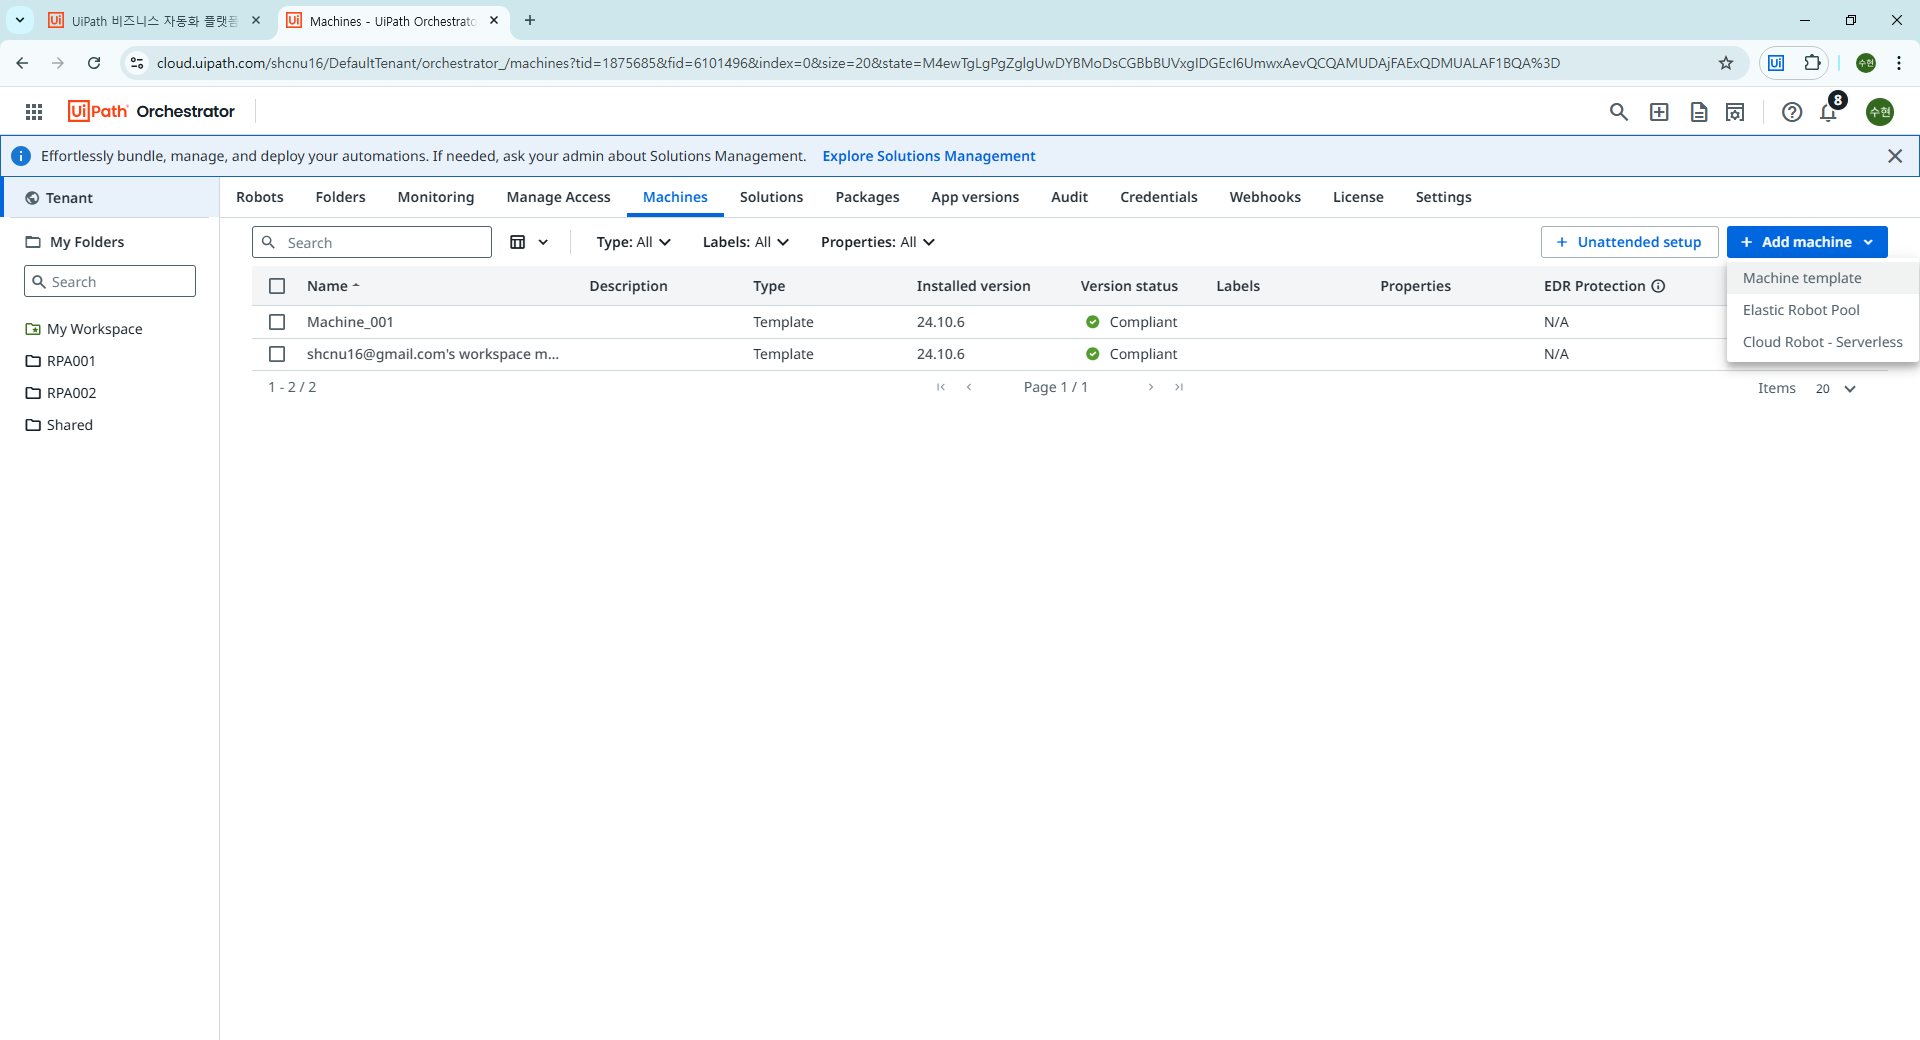Click the site information icon in address bar
The height and width of the screenshot is (1040, 1920).
click(x=137, y=63)
